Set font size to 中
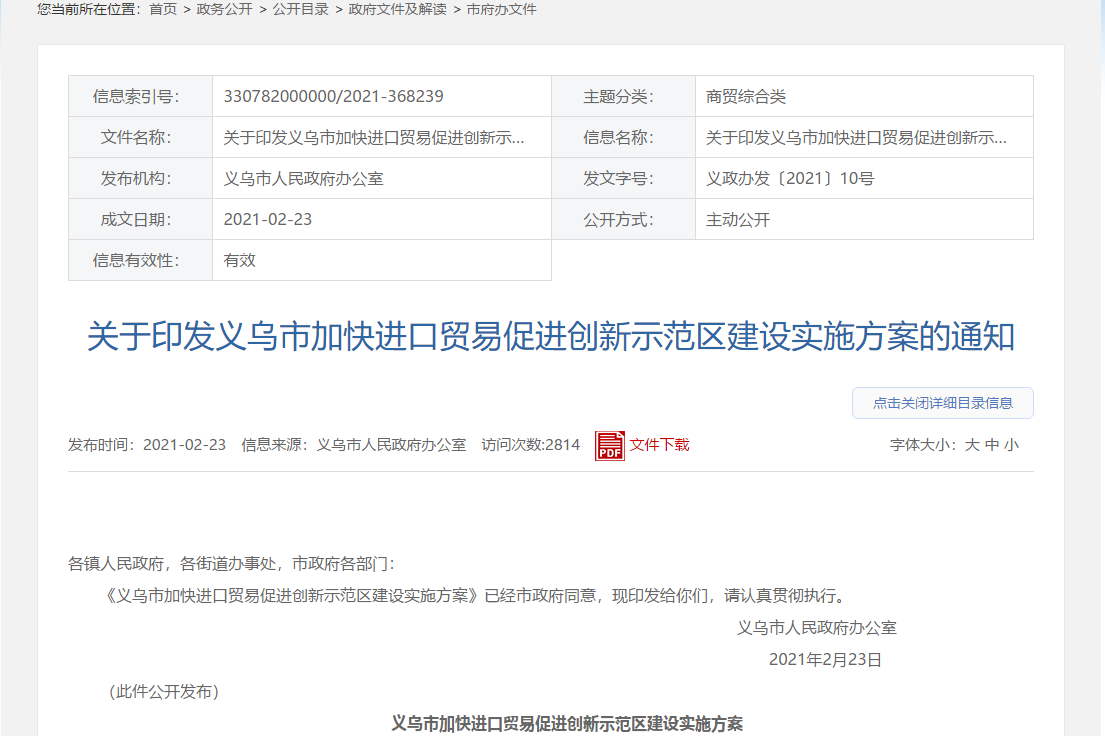 tap(992, 445)
